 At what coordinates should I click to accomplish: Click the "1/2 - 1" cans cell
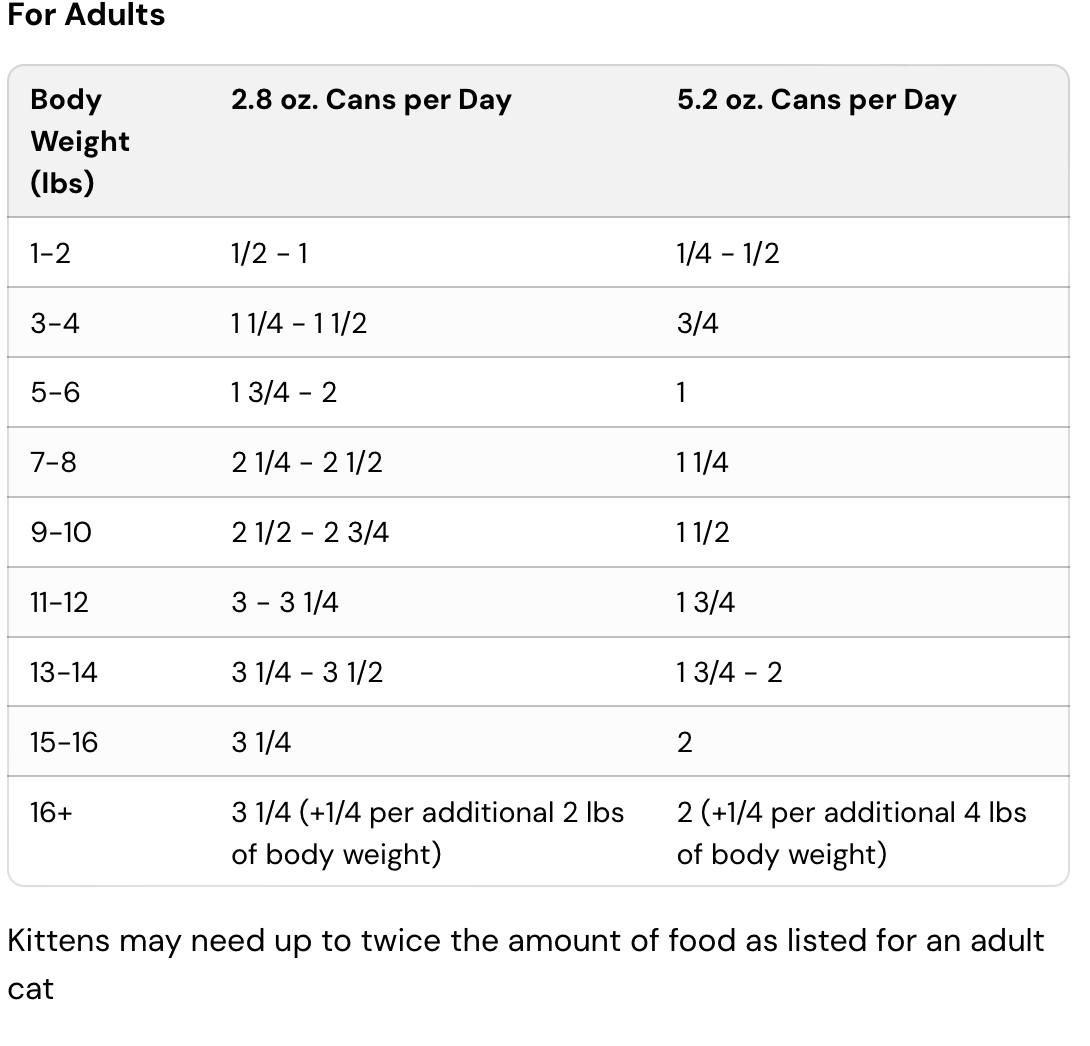point(269,253)
